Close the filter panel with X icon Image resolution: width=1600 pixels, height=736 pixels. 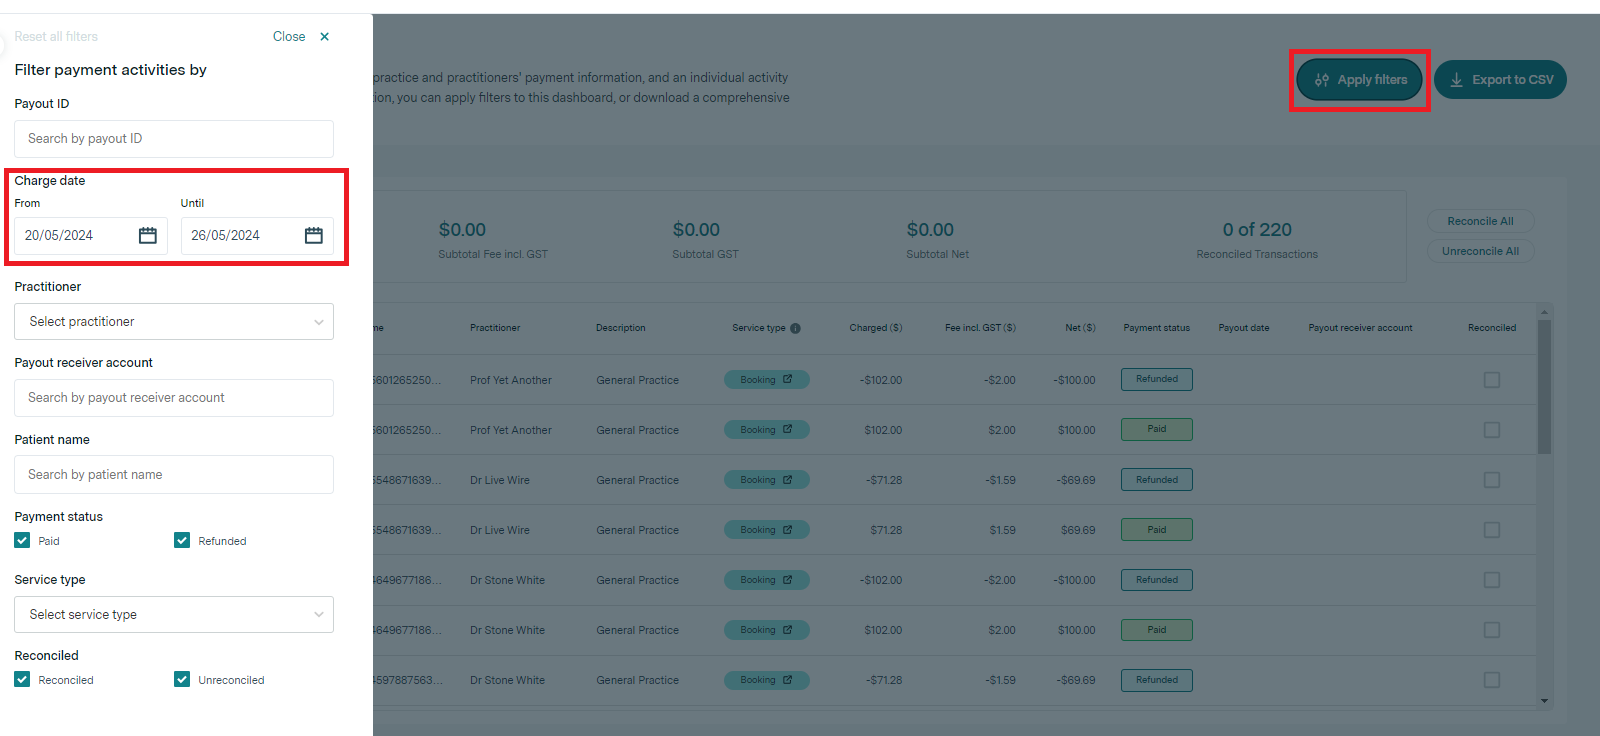tap(324, 37)
